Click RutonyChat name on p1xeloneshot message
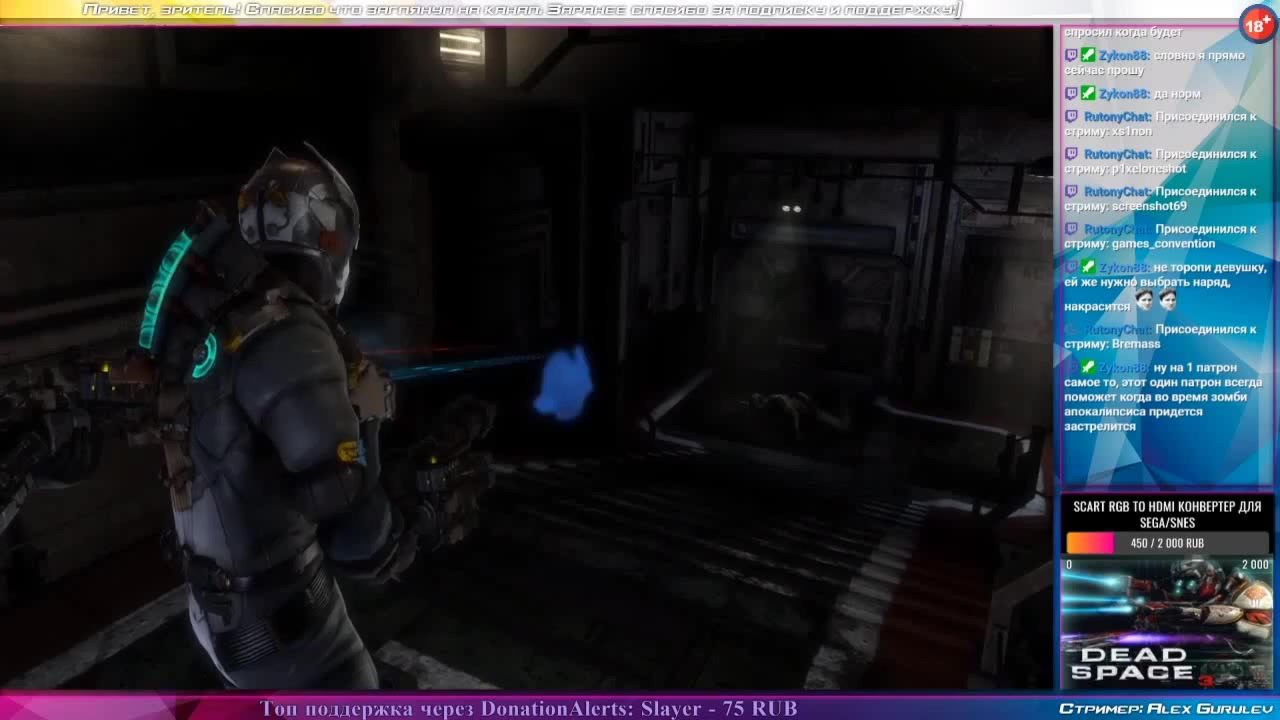This screenshot has height=720, width=1280. (1118, 154)
